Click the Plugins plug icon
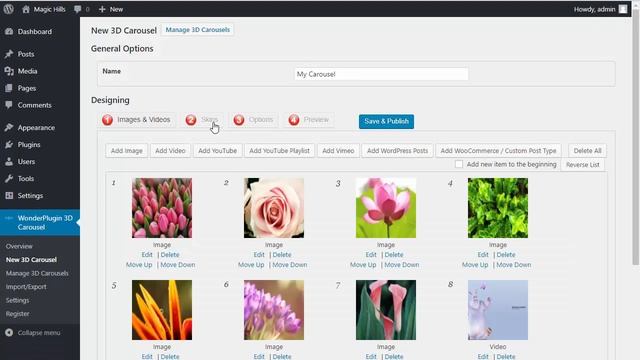 pyautogui.click(x=9, y=144)
